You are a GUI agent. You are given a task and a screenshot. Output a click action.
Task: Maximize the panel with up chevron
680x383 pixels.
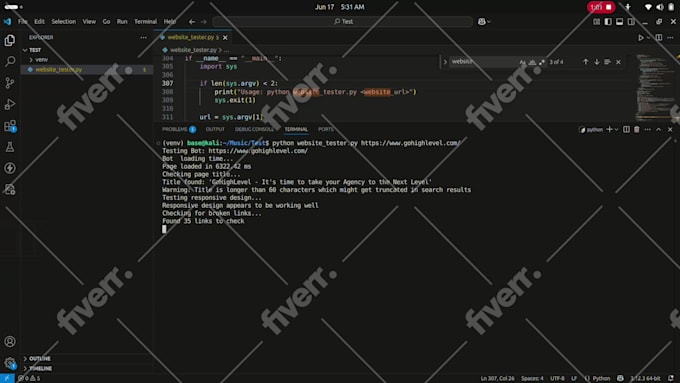[x=658, y=129]
